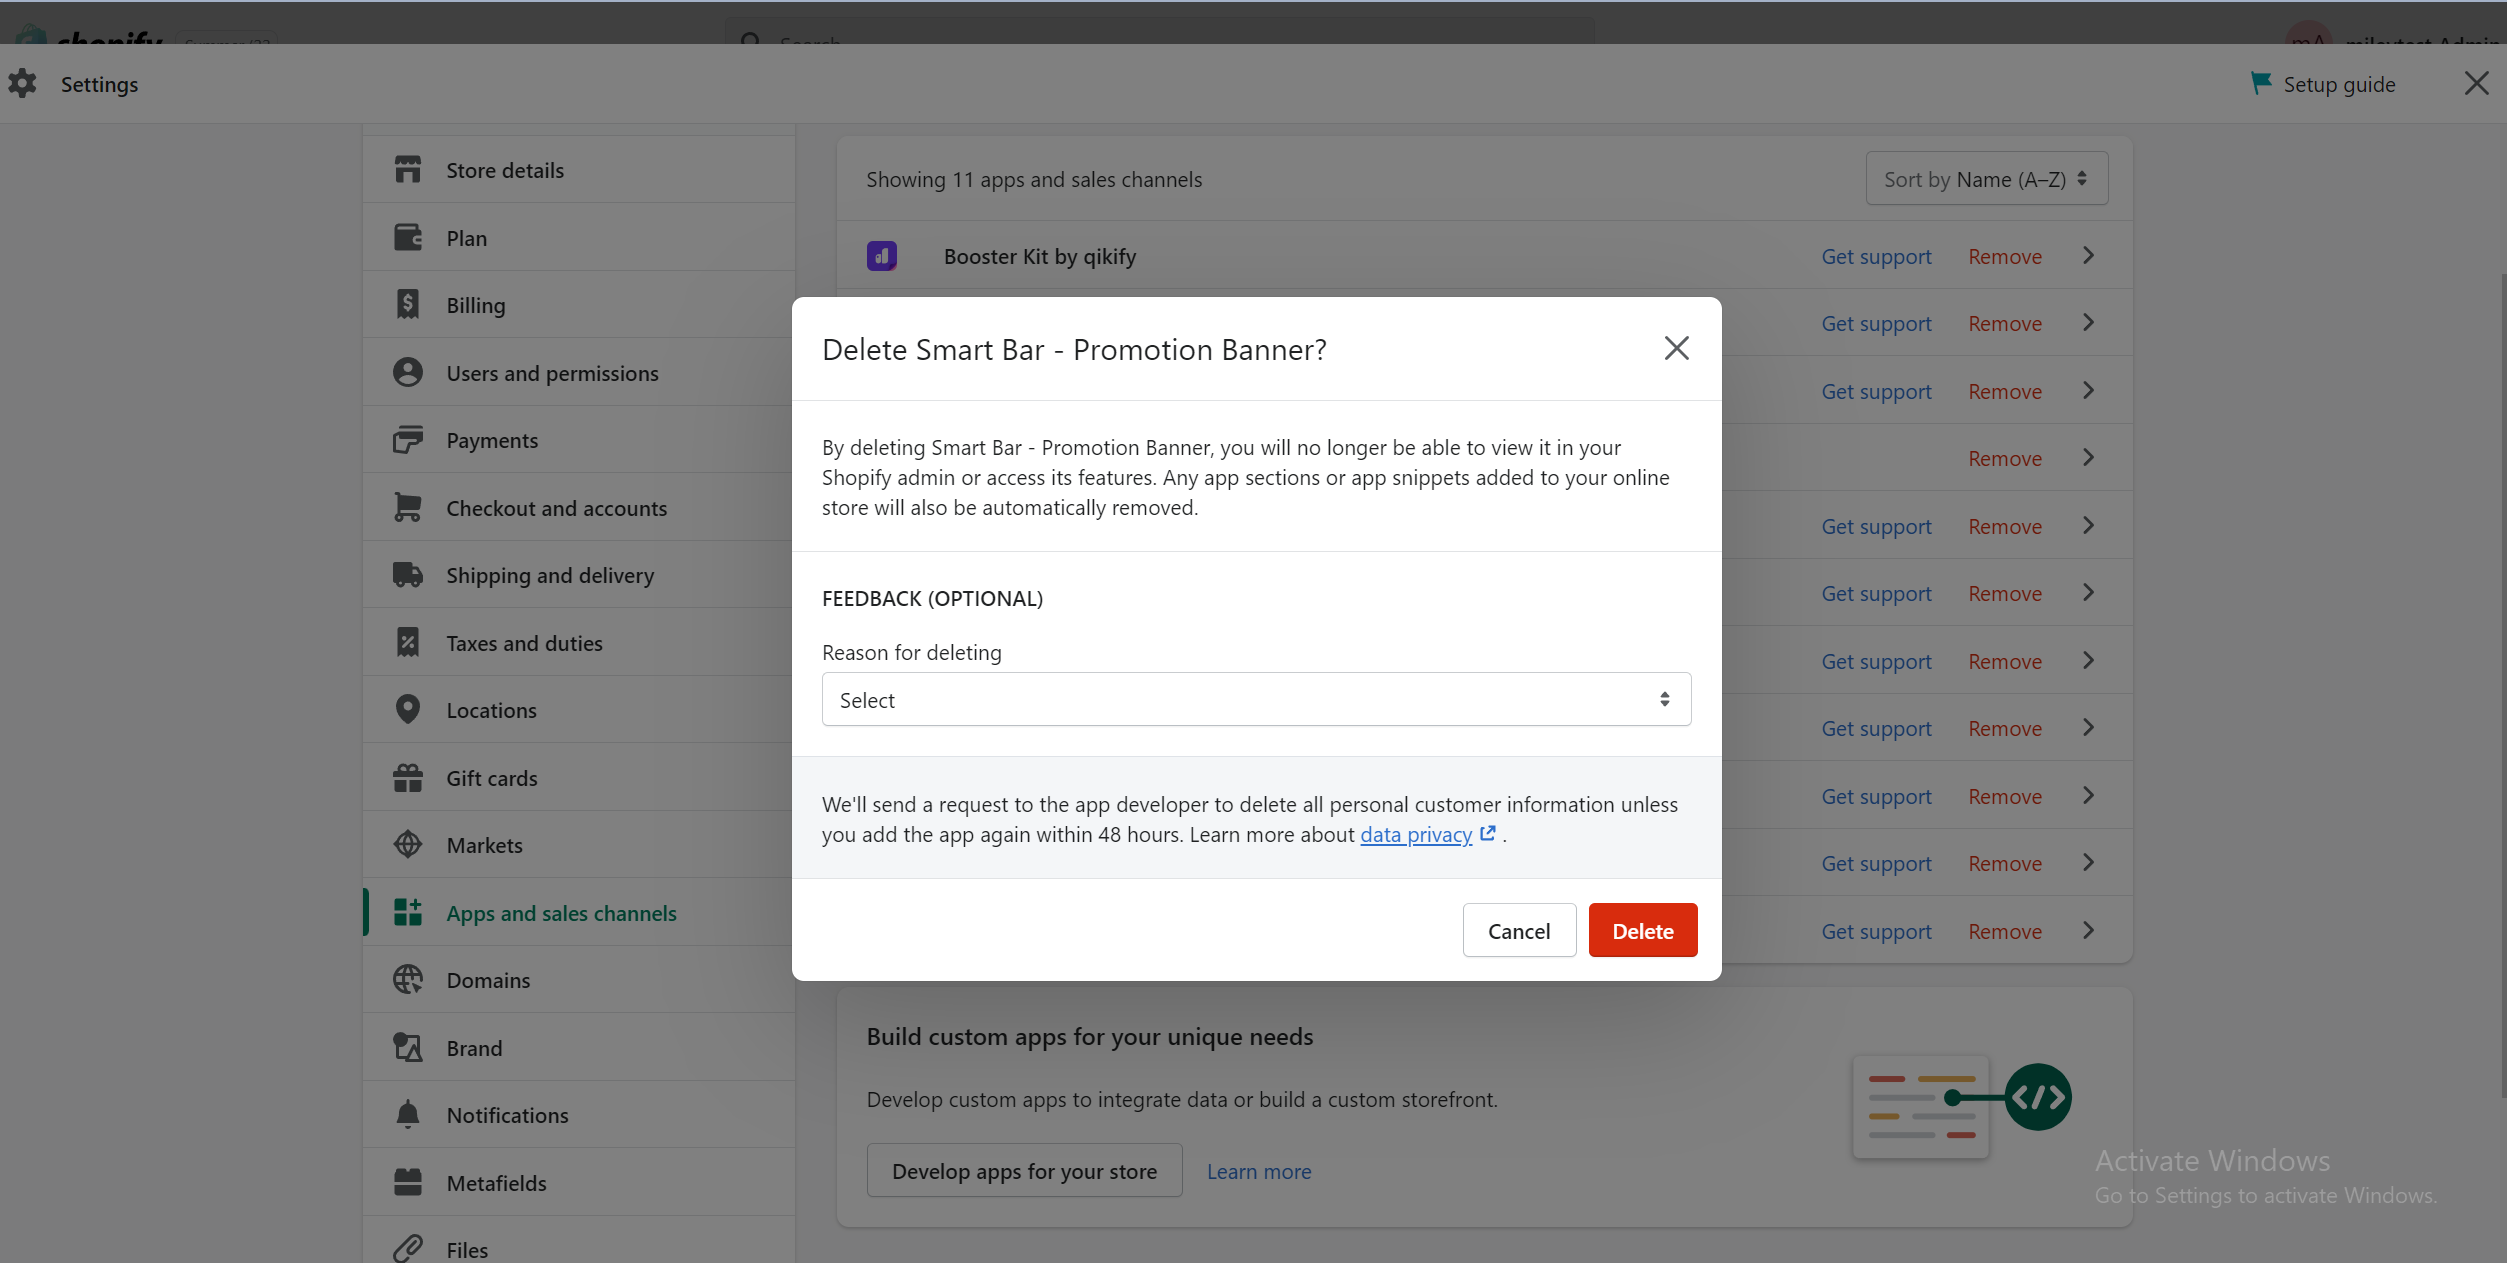Open the Reason for deleting dropdown
The image size is (2507, 1263).
point(1256,699)
